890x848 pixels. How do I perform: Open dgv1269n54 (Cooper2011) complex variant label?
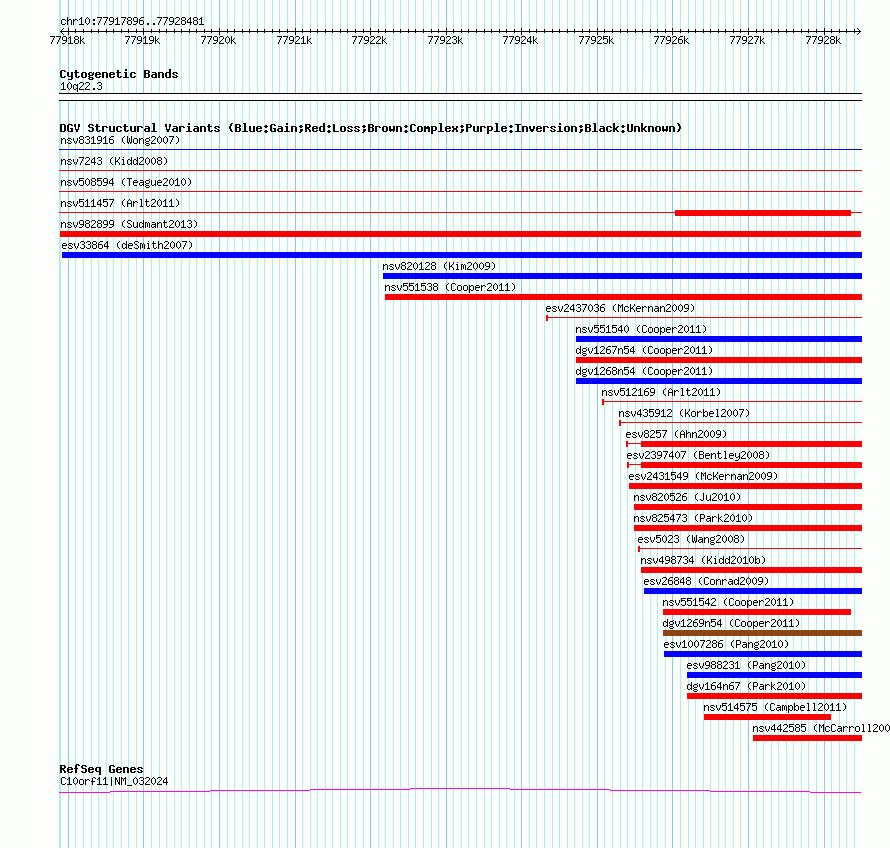[x=731, y=623]
